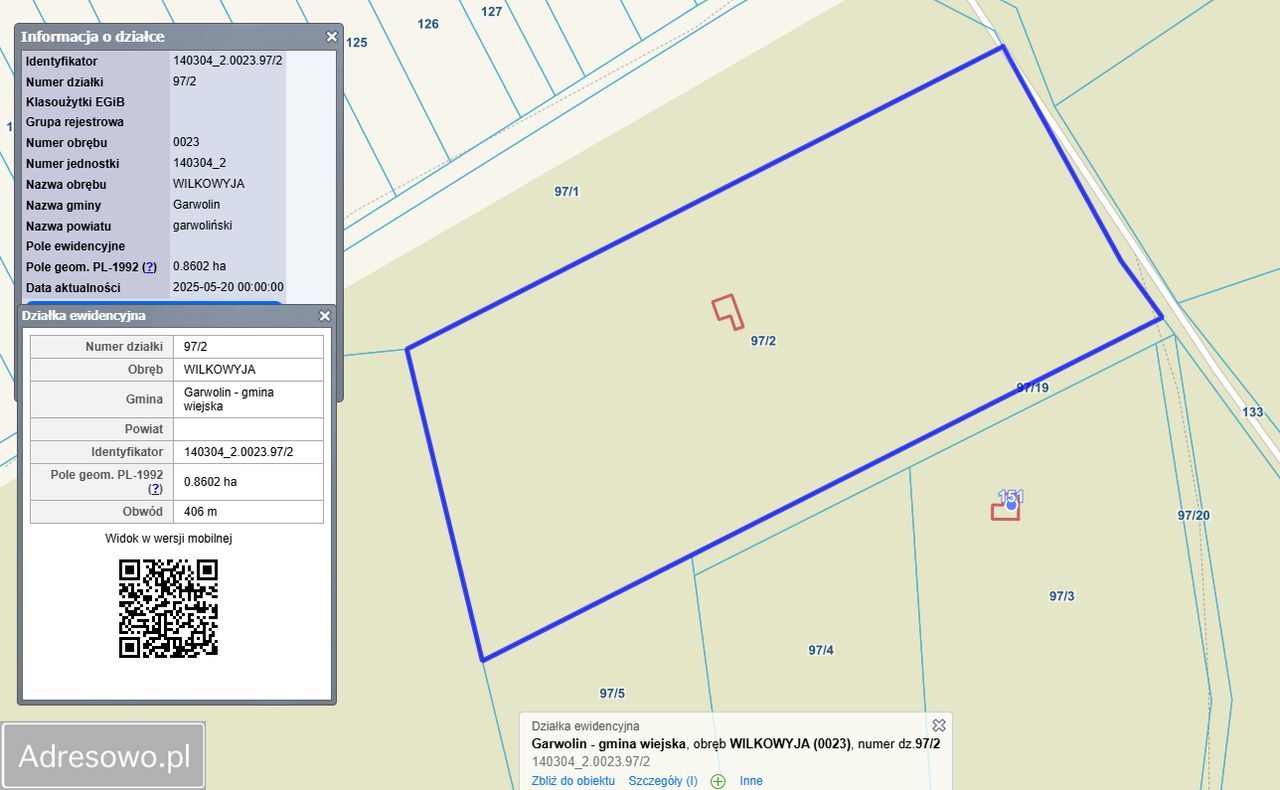Click the Obwód row header in the table
Image resolution: width=1280 pixels, height=790 pixels.
tap(101, 511)
